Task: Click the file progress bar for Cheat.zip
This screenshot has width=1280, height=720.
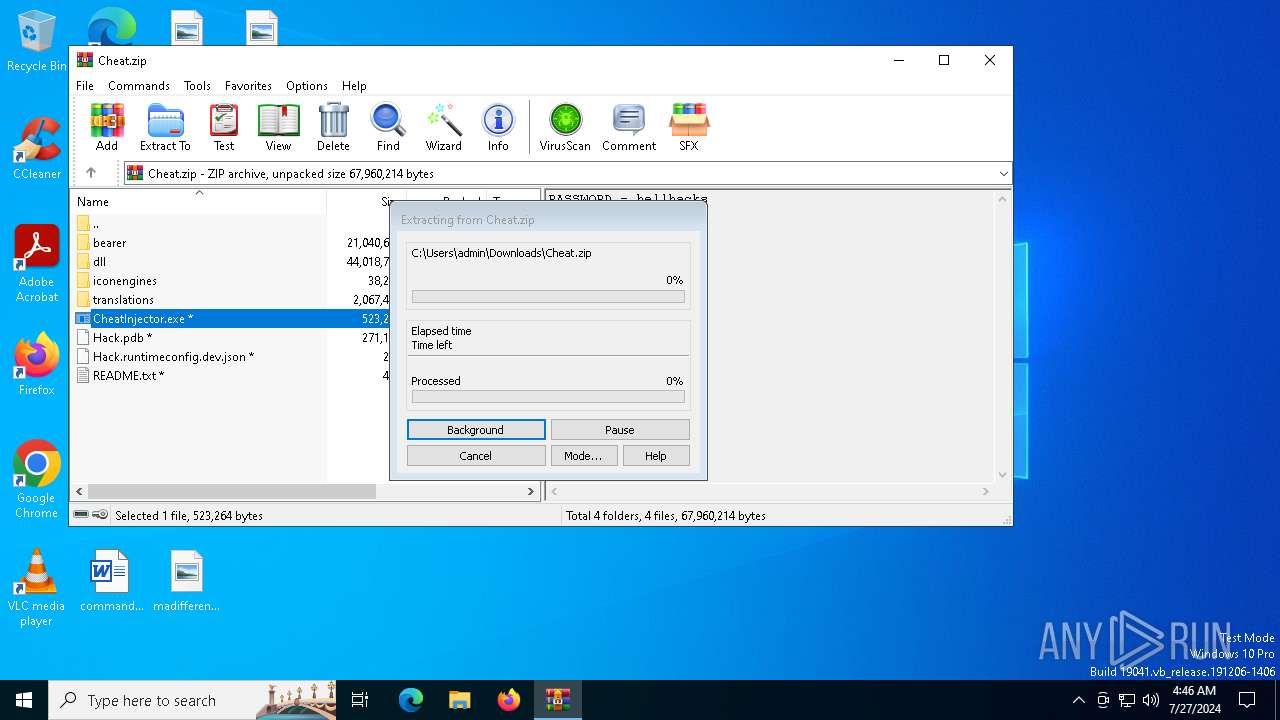Action: coord(548,297)
